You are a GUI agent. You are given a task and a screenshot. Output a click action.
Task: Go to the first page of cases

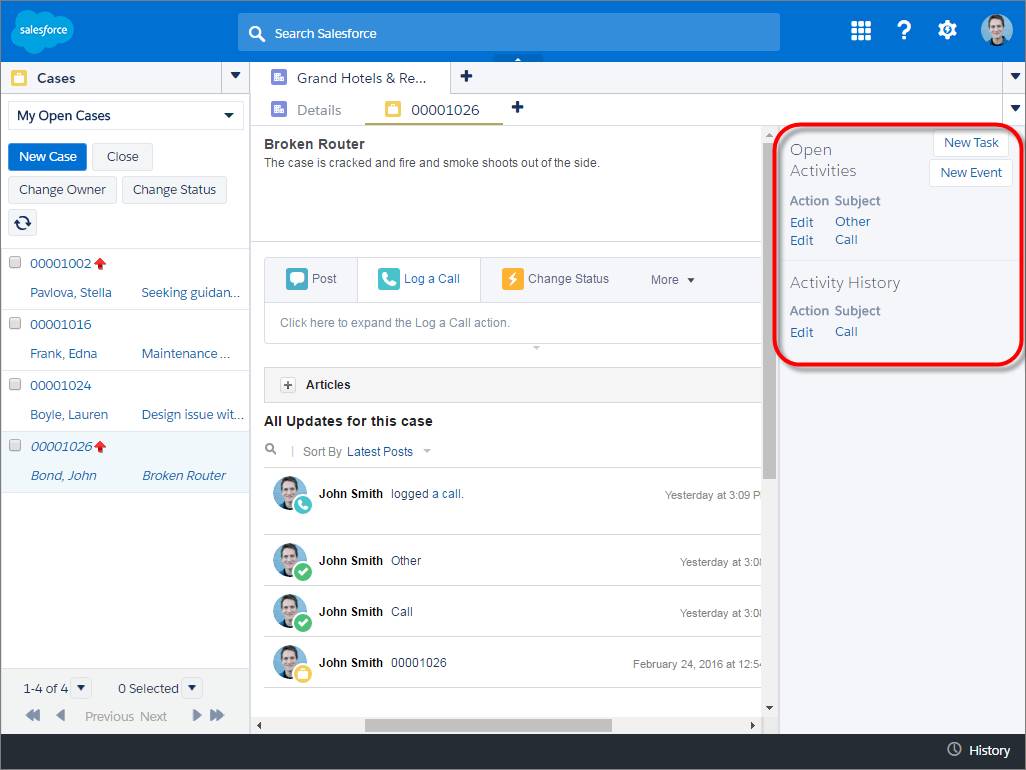tap(33, 715)
